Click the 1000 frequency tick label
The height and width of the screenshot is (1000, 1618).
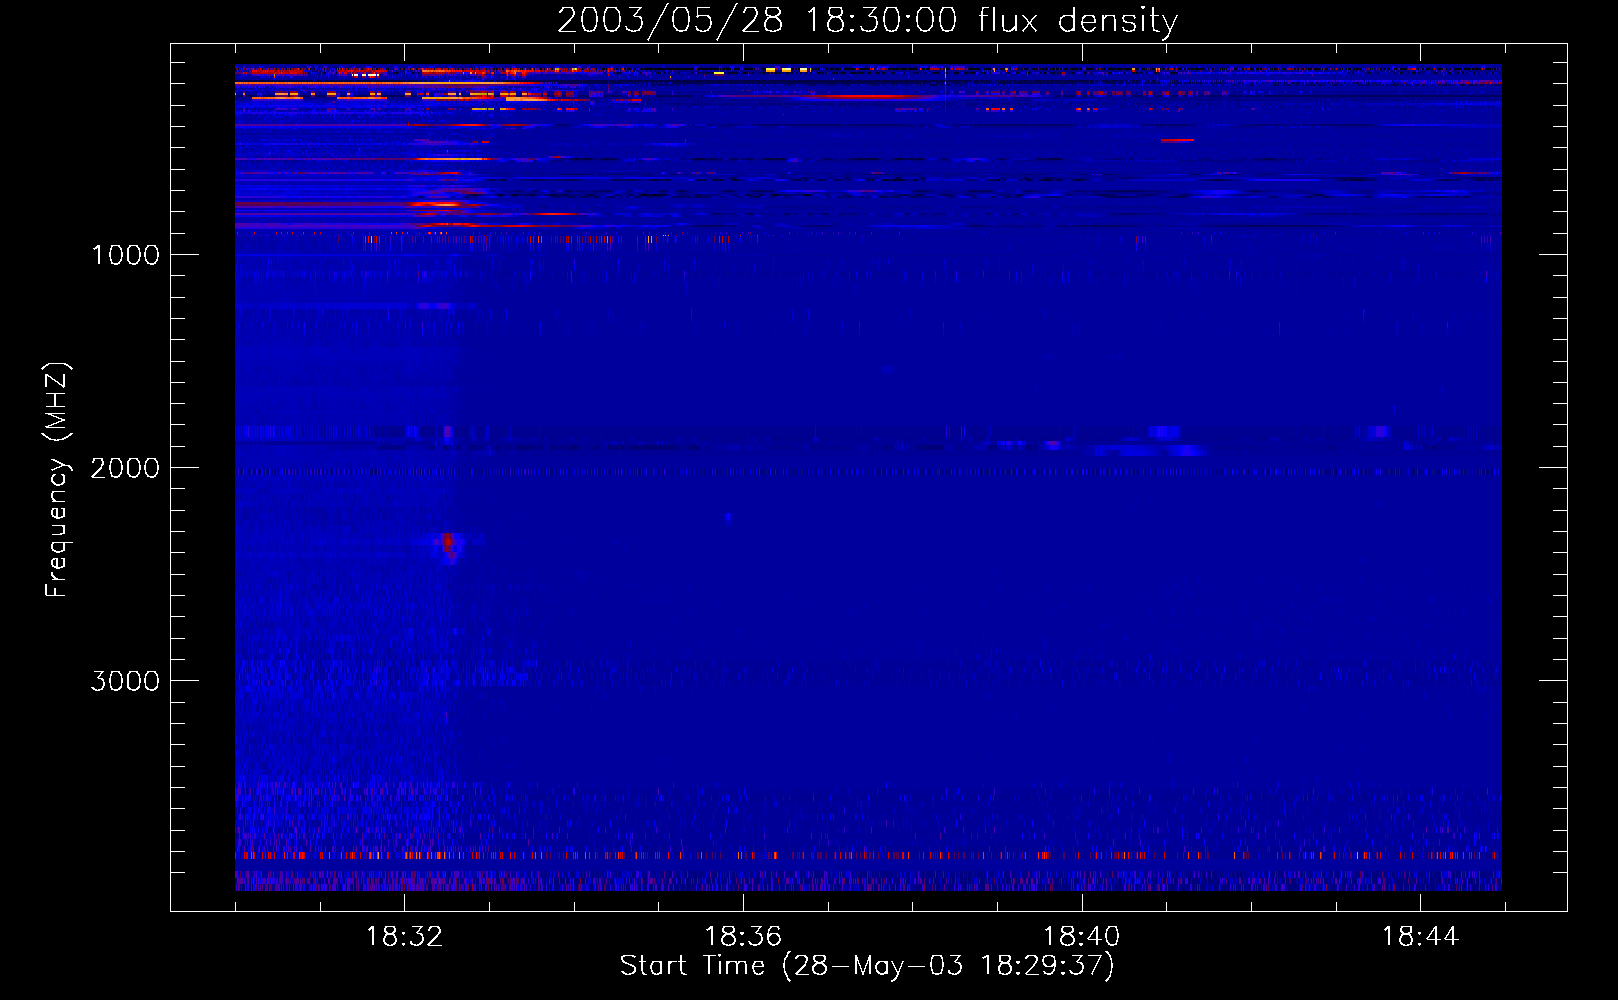(125, 255)
